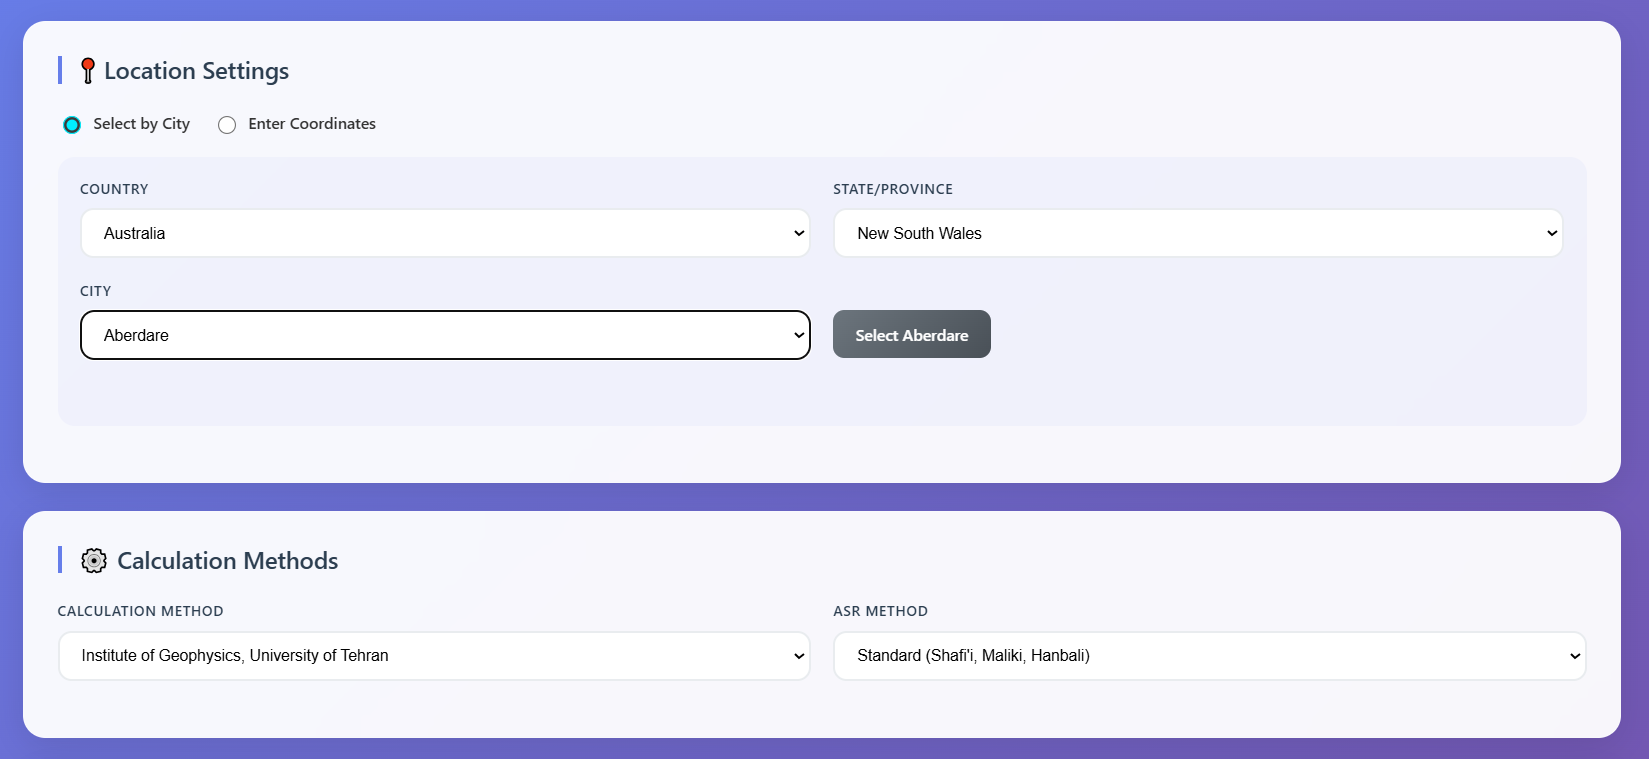Click the Location Settings heading
Screen dimensions: 1649x759
[196, 71]
